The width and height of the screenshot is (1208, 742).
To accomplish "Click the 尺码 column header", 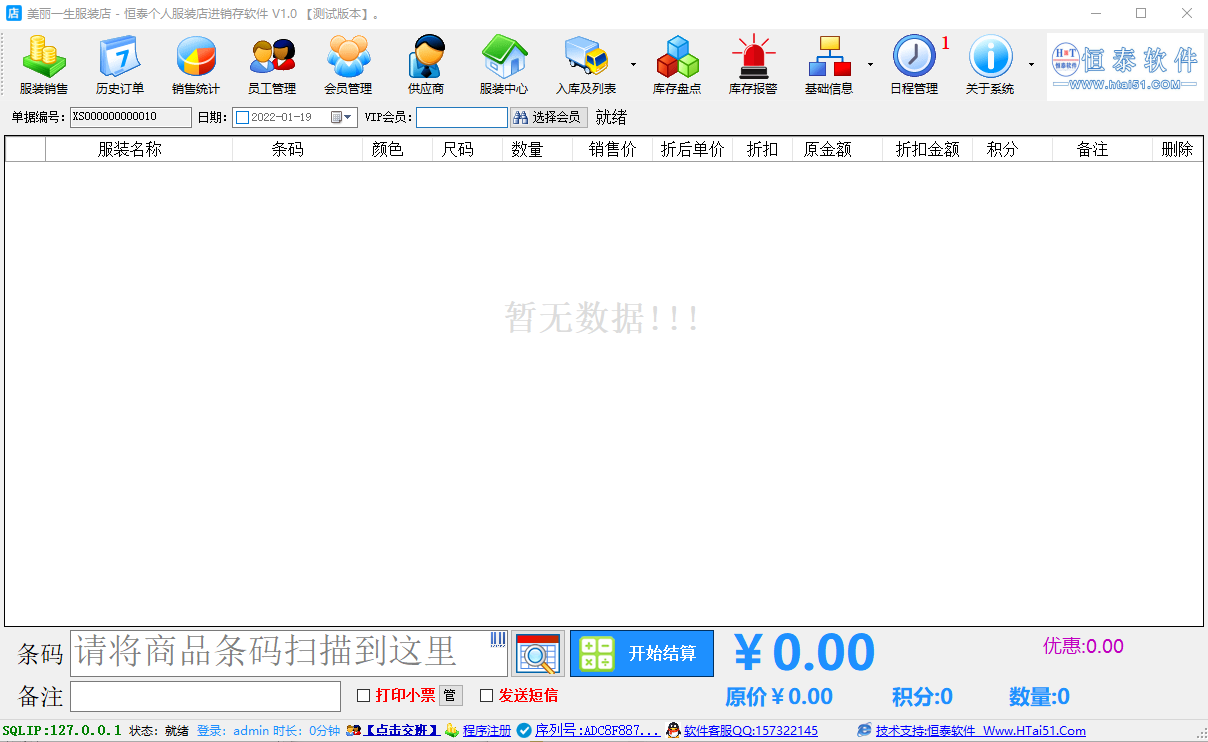I will pos(468,149).
